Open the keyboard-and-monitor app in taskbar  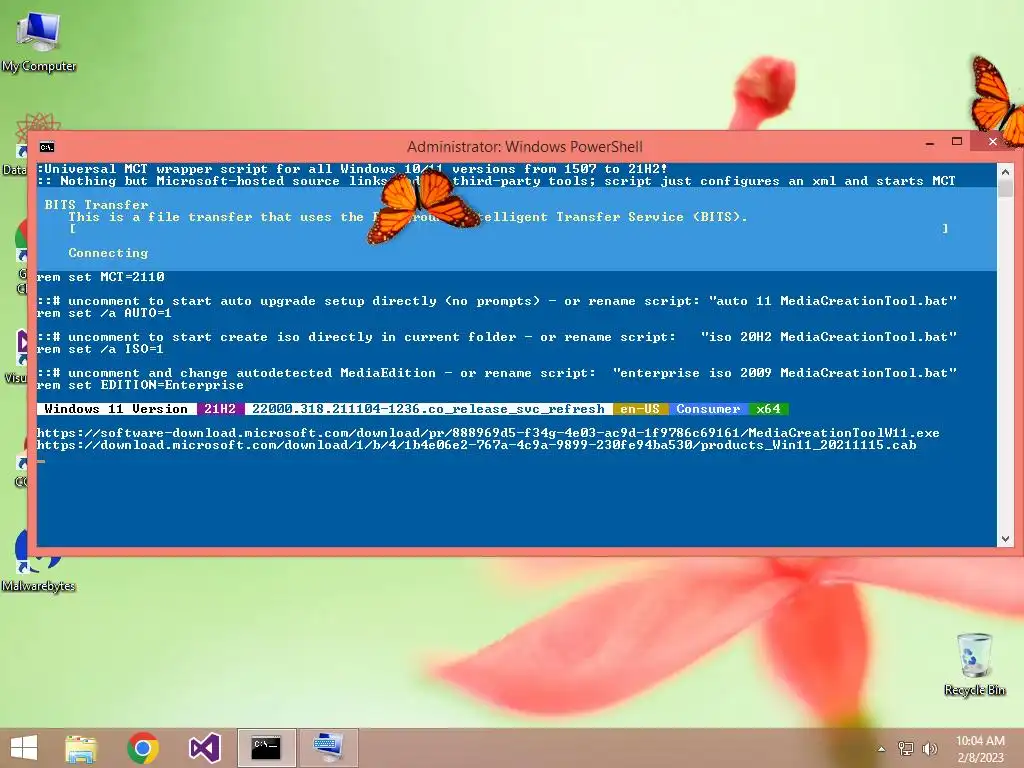pos(328,748)
